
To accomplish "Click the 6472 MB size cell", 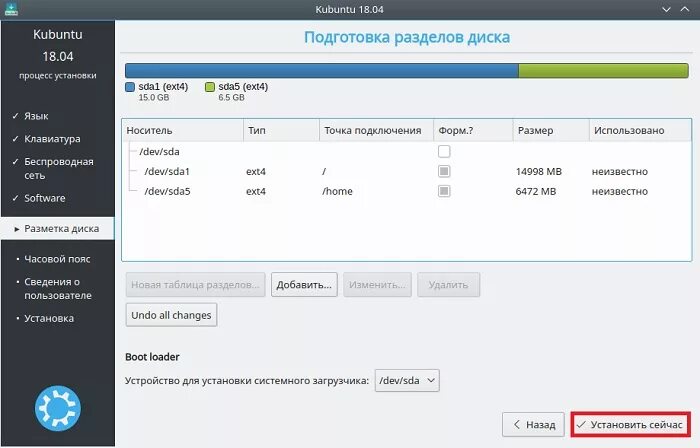I will [x=536, y=191].
